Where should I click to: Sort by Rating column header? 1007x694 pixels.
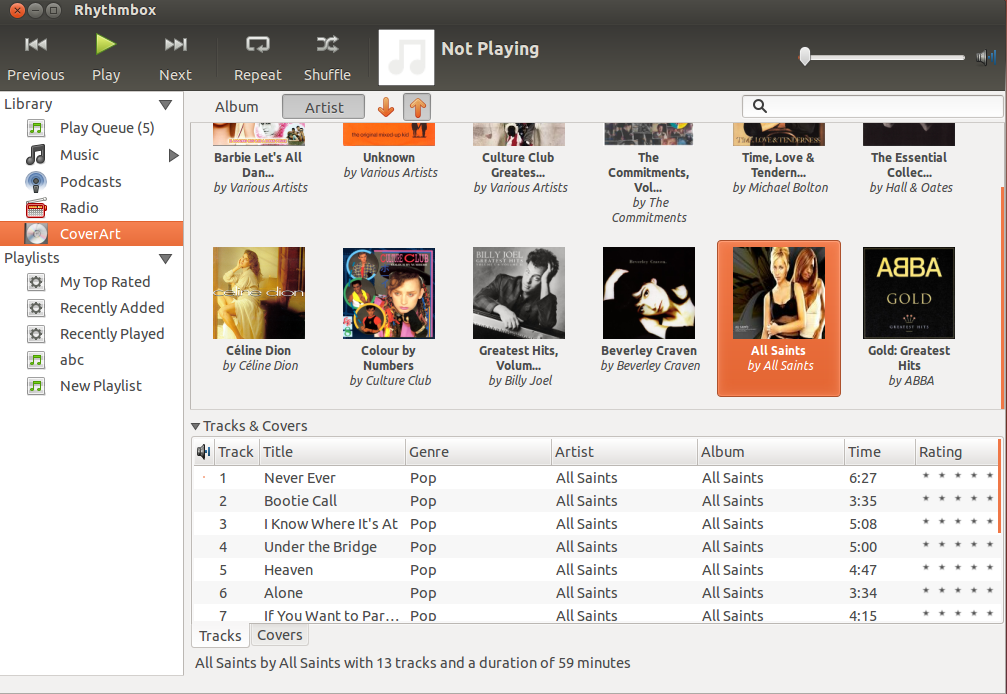(956, 452)
